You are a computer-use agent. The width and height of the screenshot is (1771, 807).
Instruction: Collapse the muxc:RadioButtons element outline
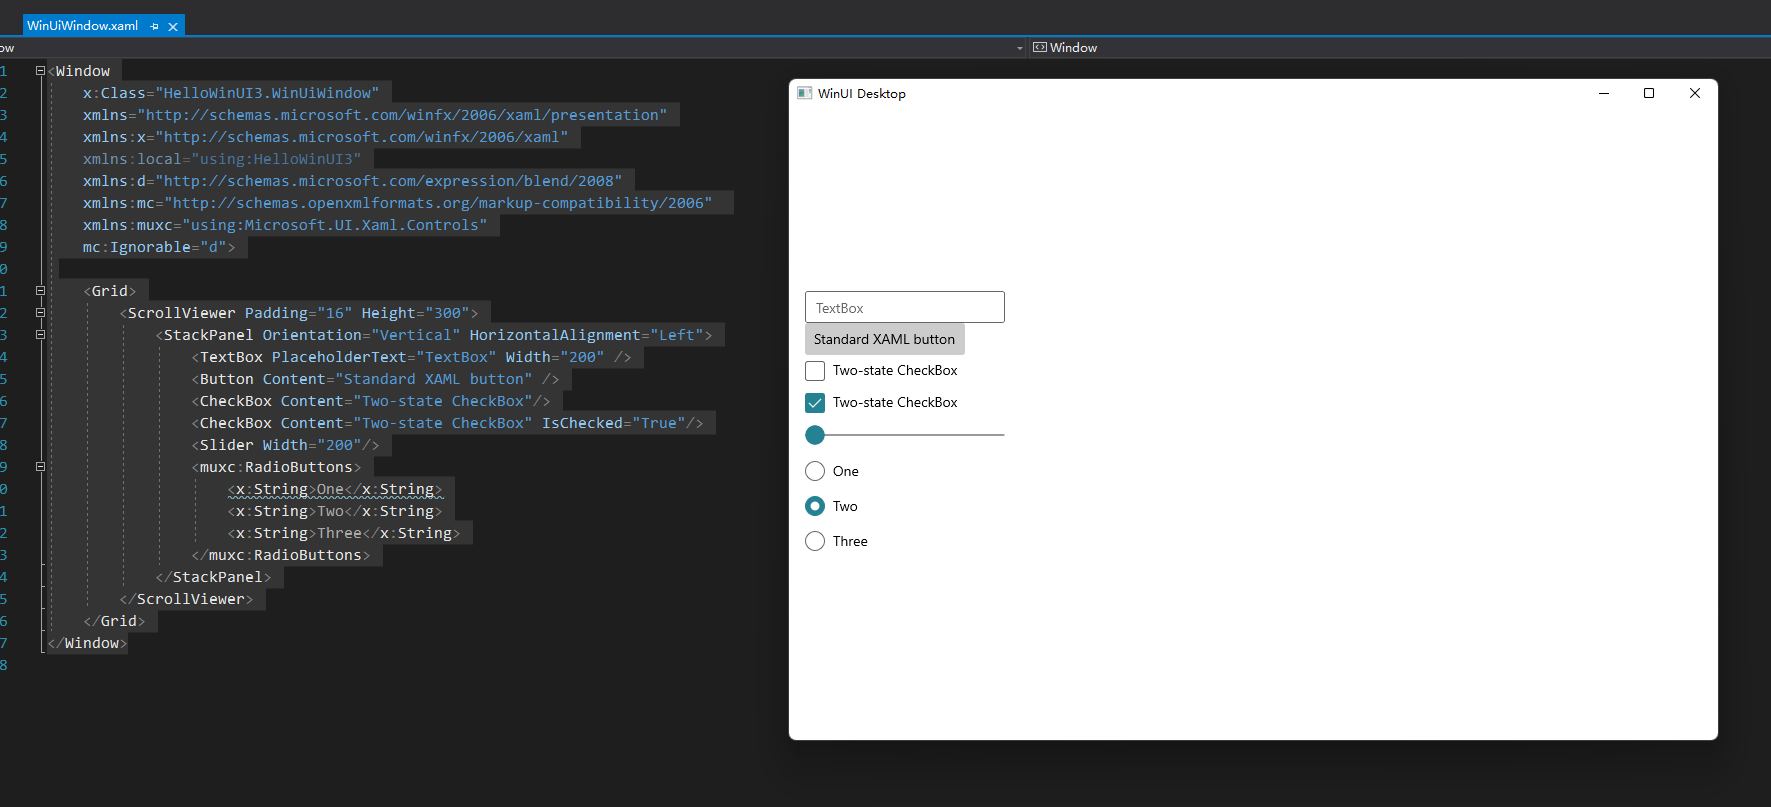pos(40,467)
